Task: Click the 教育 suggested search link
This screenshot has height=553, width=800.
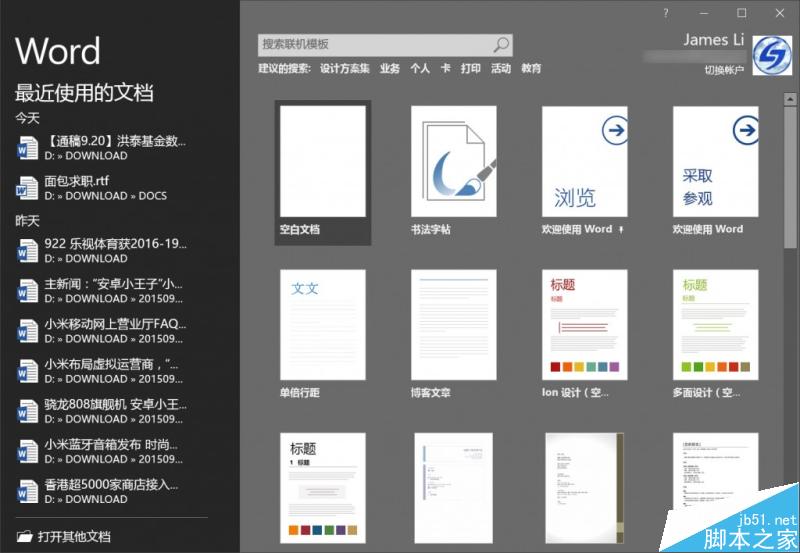Action: point(531,69)
